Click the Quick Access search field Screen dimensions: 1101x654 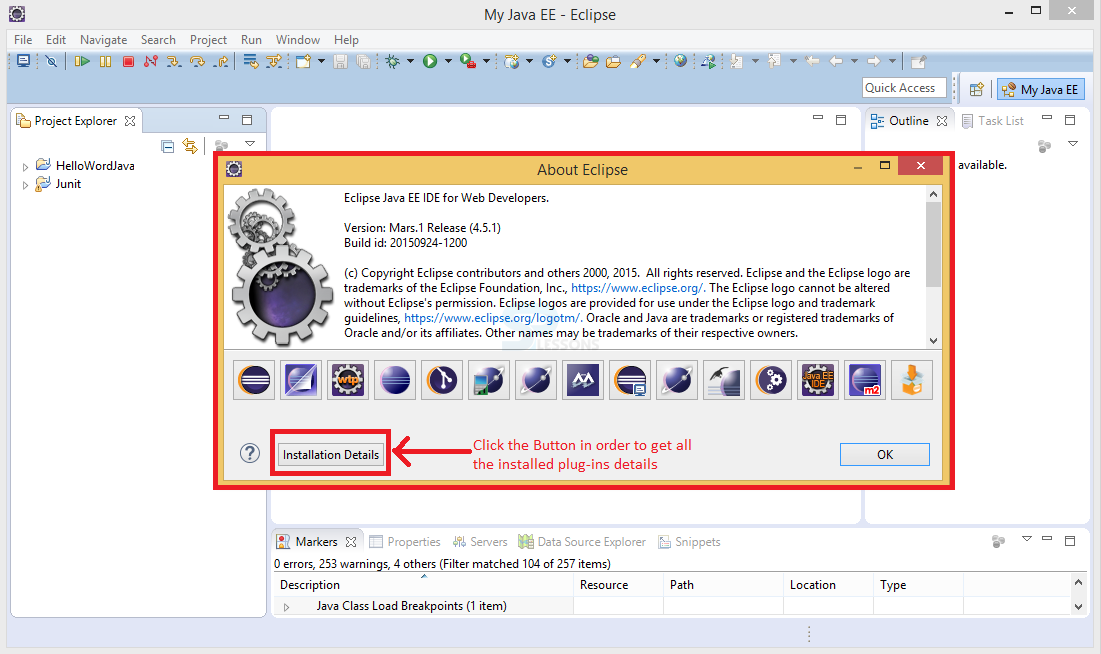click(904, 88)
